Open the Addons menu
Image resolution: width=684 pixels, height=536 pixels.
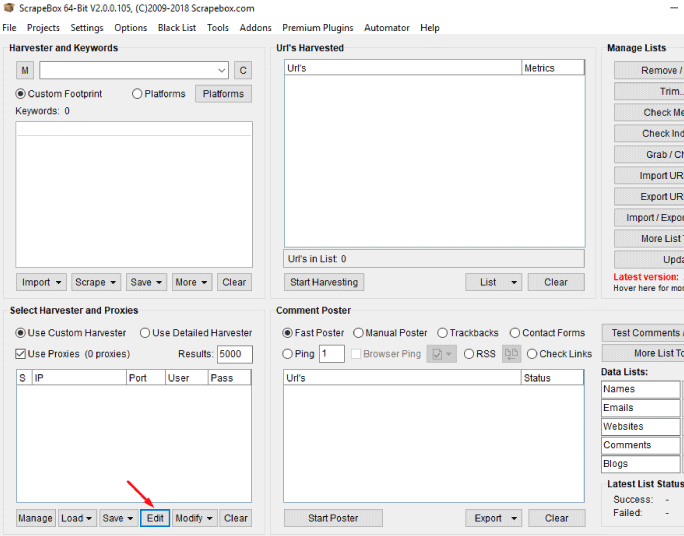(255, 28)
